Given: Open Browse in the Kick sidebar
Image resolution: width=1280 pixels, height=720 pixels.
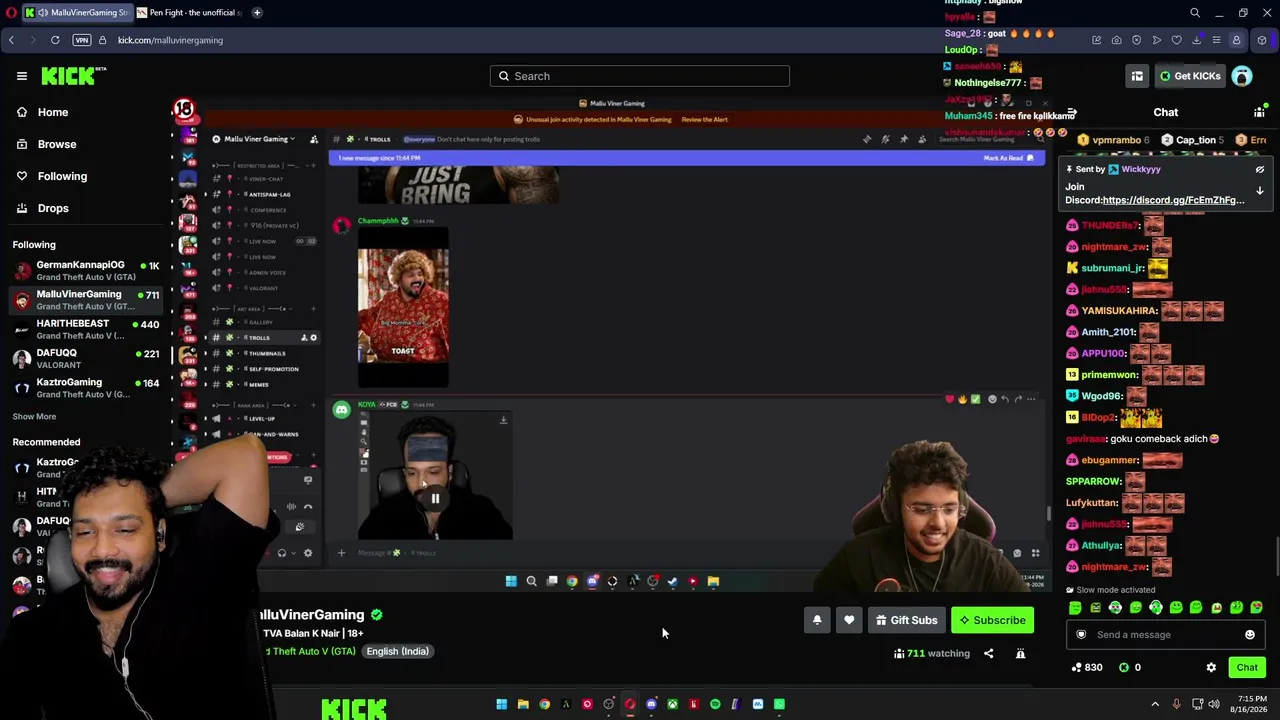Looking at the screenshot, I should (57, 144).
